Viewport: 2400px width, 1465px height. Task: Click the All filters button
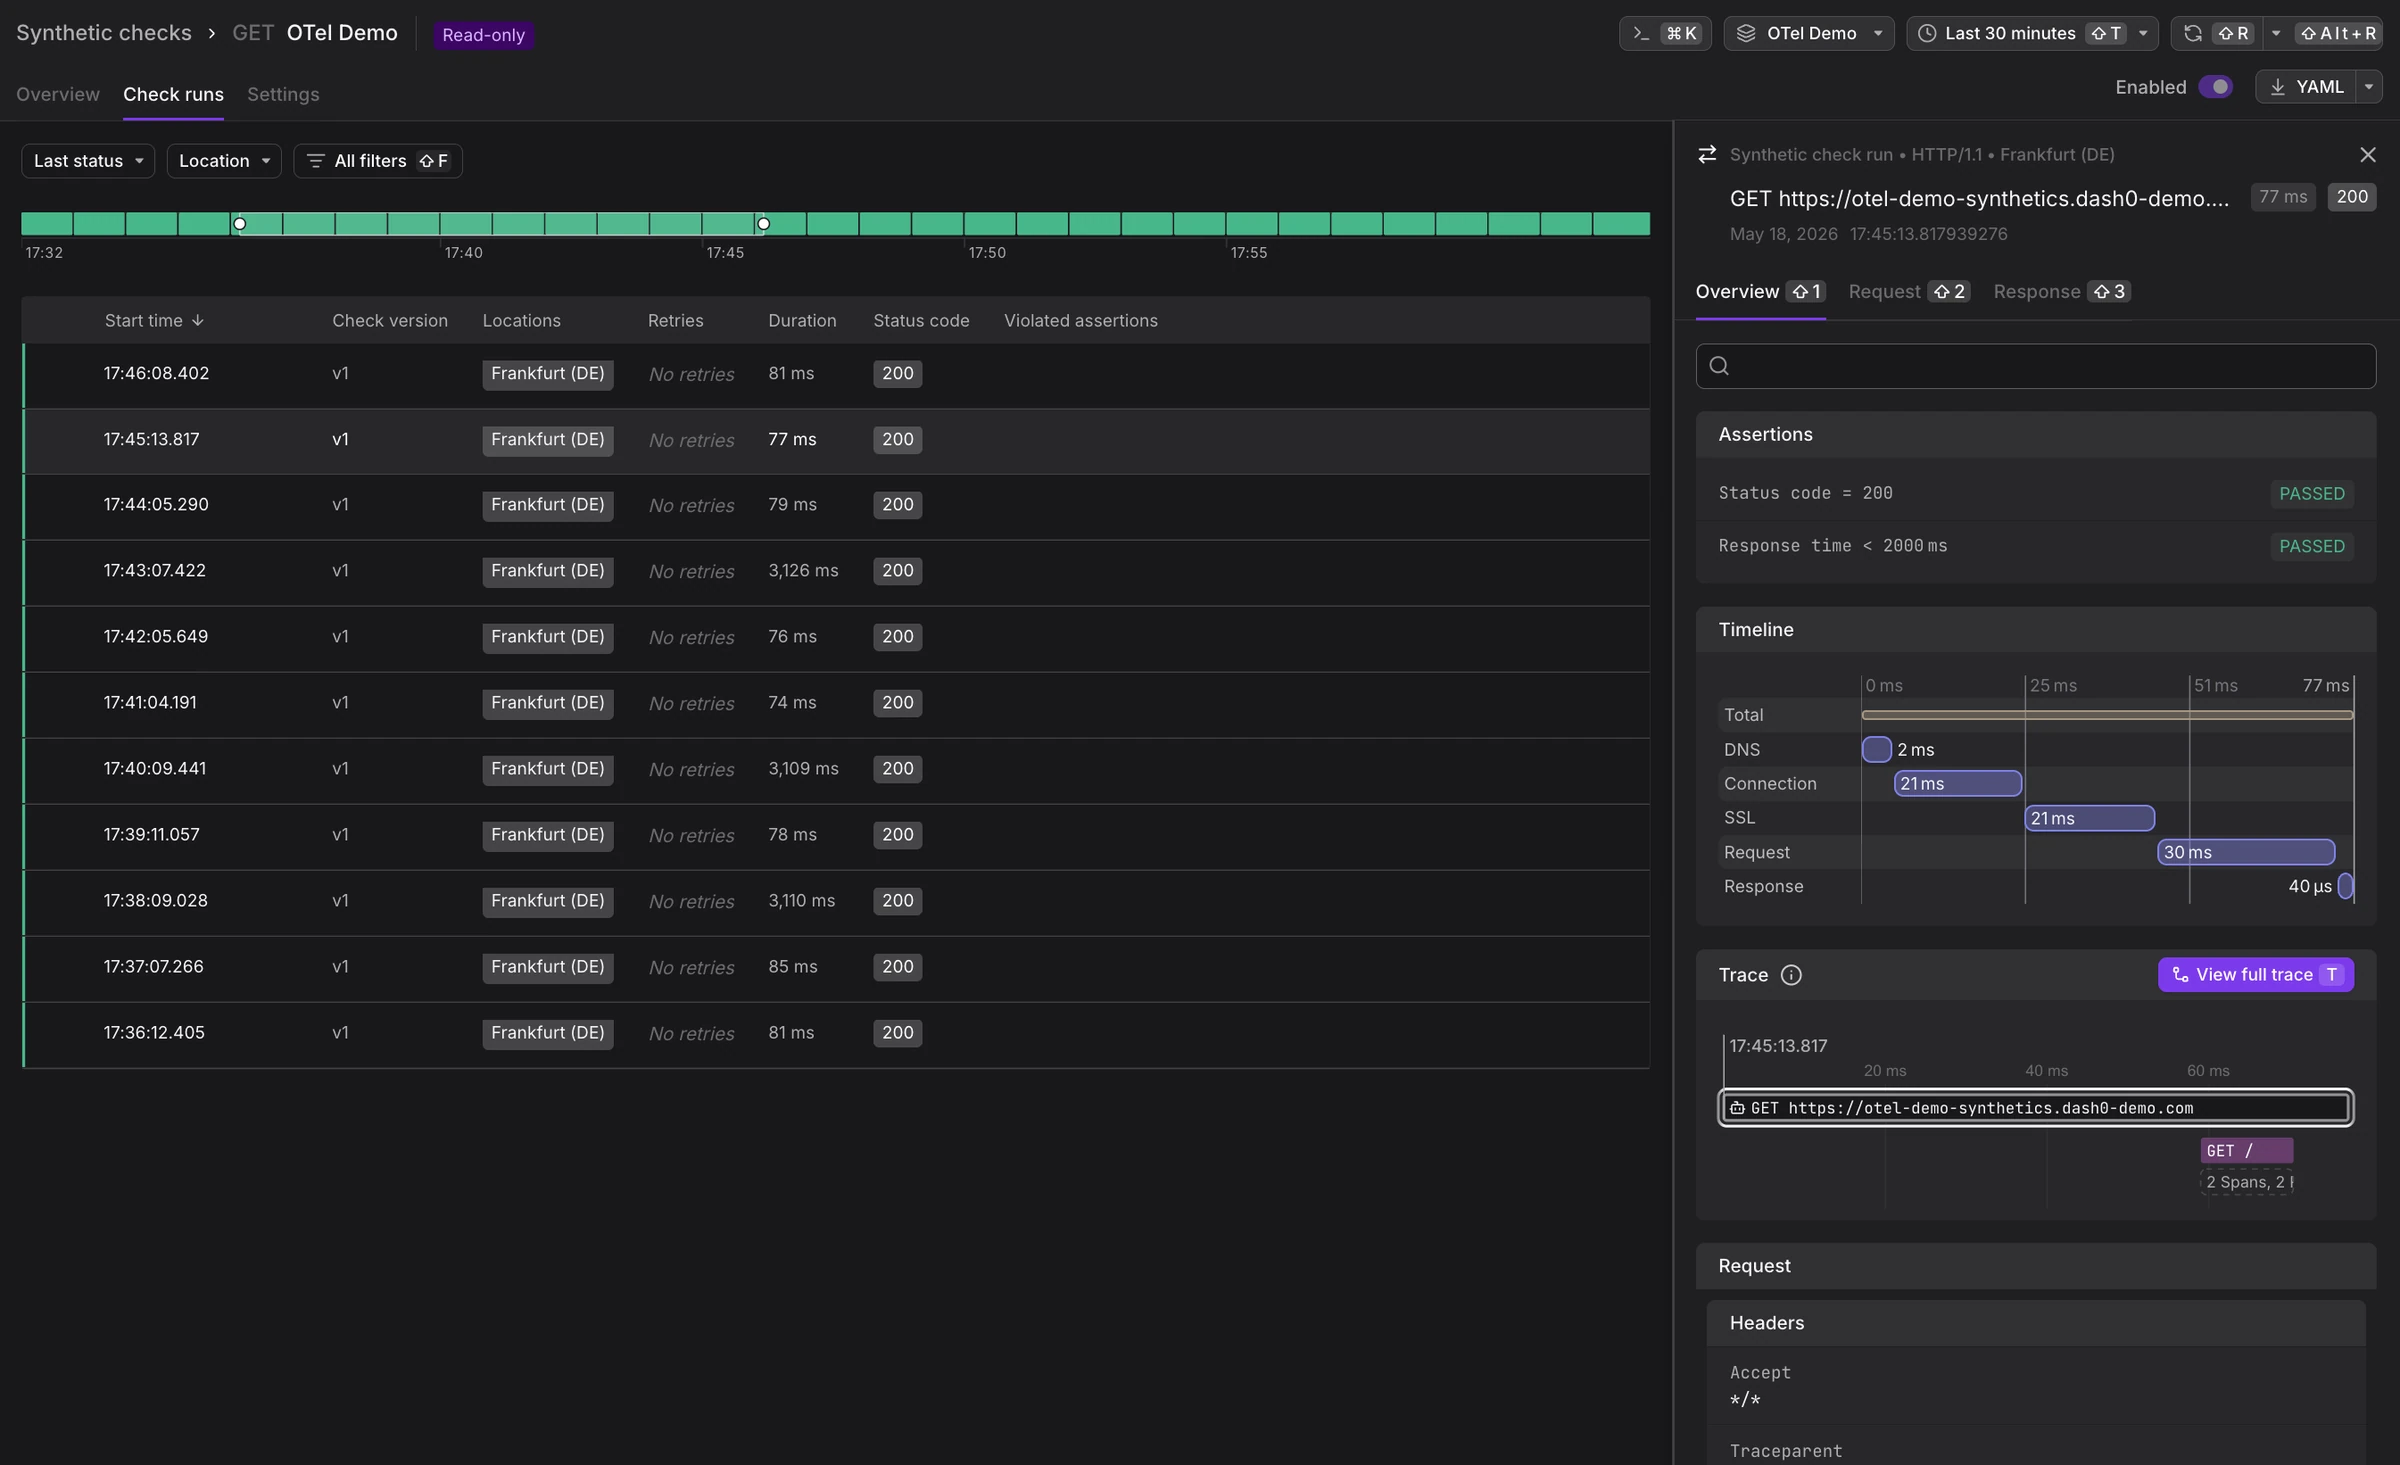(x=378, y=161)
